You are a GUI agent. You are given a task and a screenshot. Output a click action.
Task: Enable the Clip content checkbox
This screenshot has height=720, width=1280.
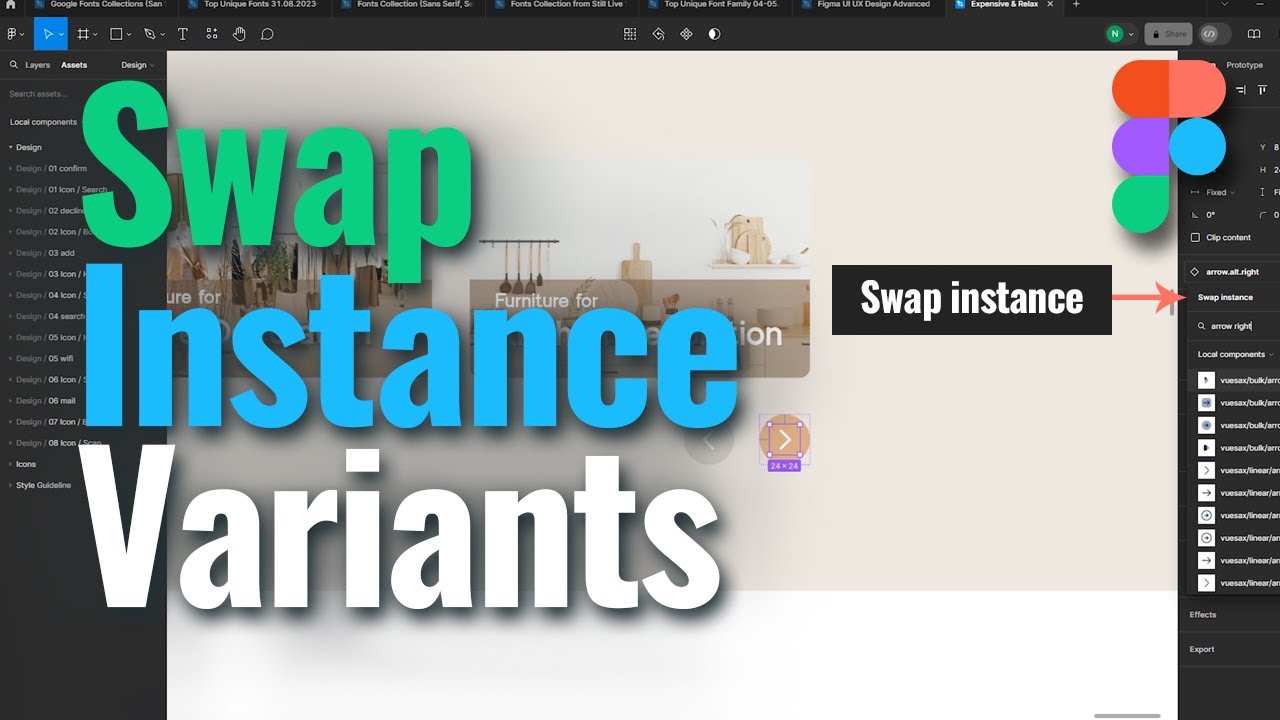click(1195, 237)
